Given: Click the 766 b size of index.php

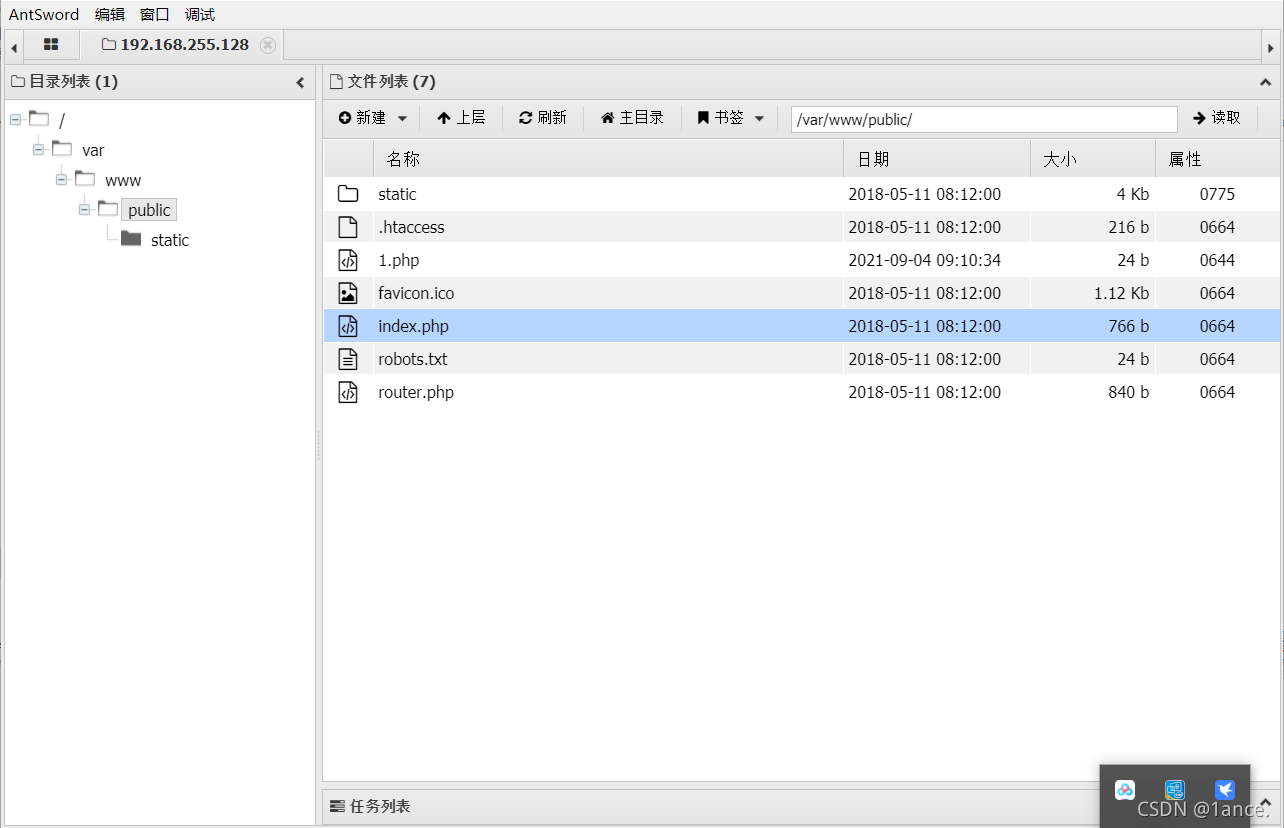Looking at the screenshot, I should [1128, 326].
